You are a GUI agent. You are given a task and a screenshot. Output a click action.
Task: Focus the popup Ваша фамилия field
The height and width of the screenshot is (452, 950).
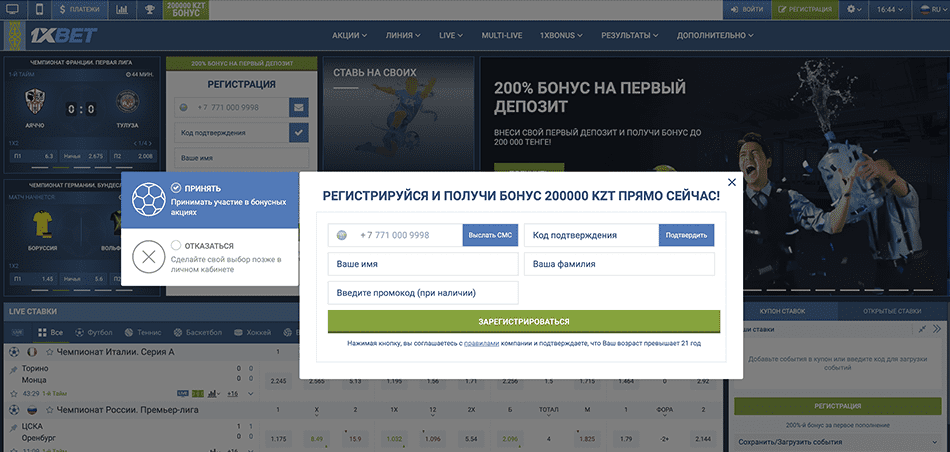tap(619, 264)
